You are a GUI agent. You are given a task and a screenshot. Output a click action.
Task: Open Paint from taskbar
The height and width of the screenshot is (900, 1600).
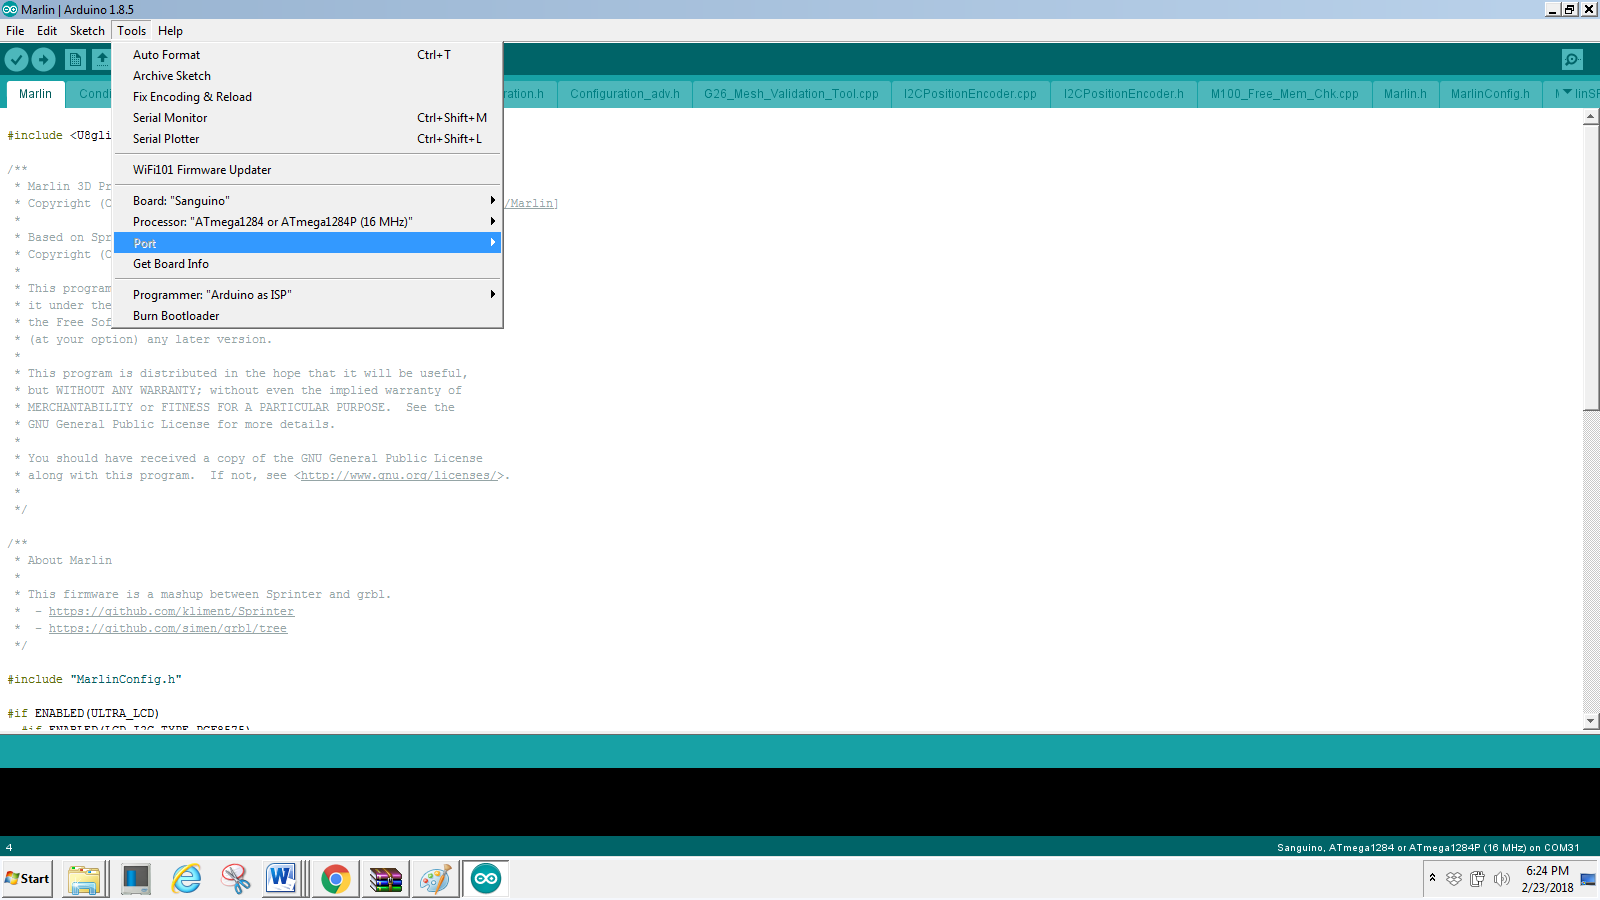point(436,879)
